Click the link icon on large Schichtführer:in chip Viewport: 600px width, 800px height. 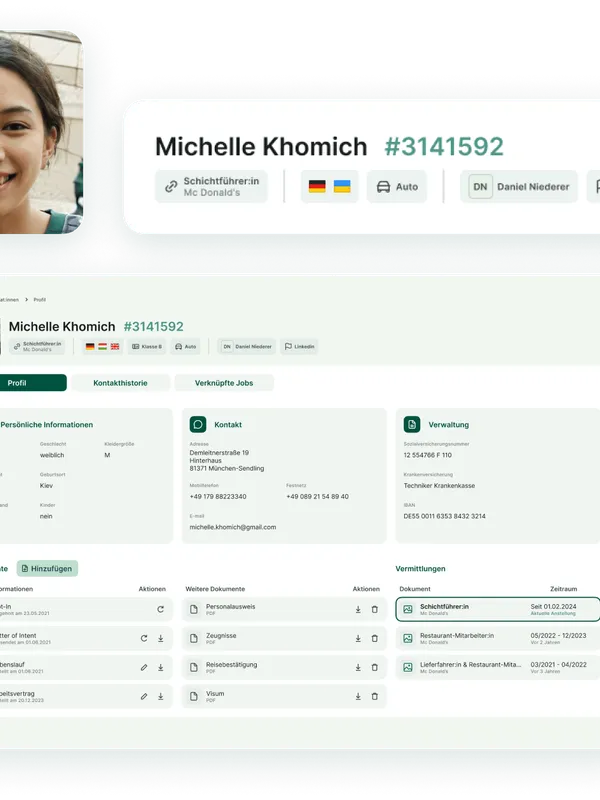tap(171, 187)
